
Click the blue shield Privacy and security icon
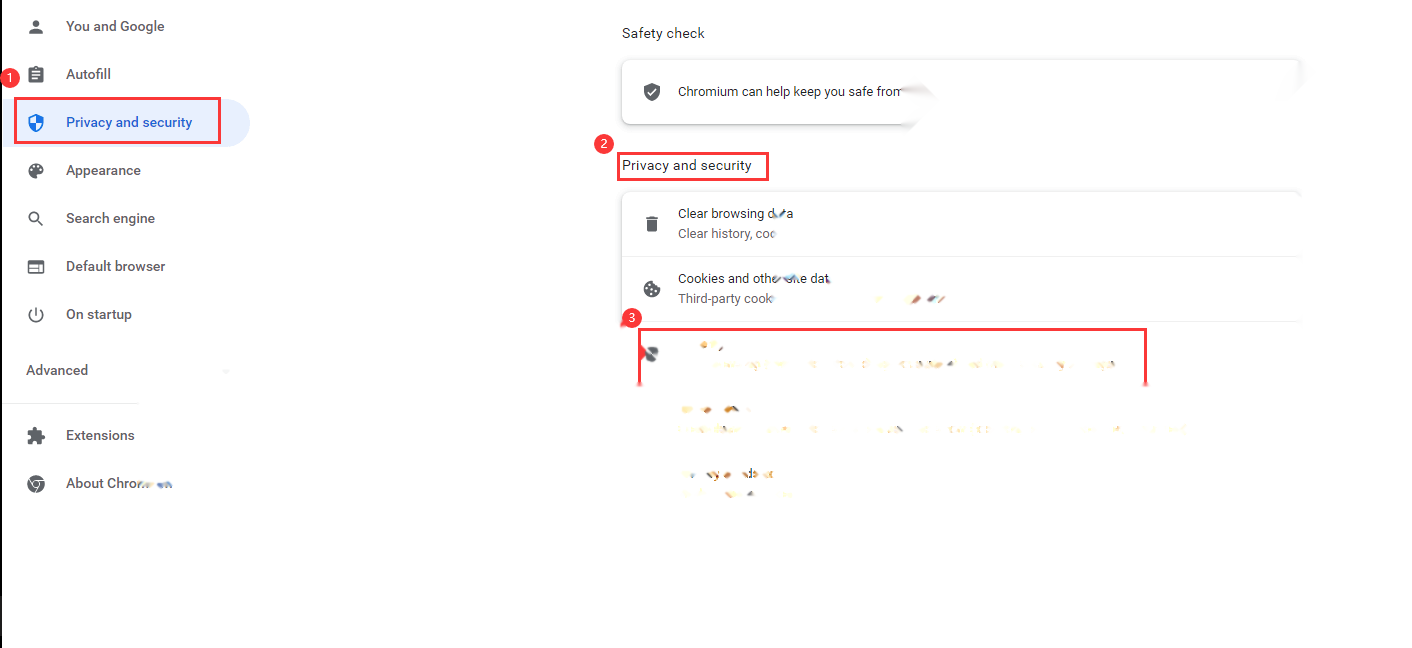[36, 123]
